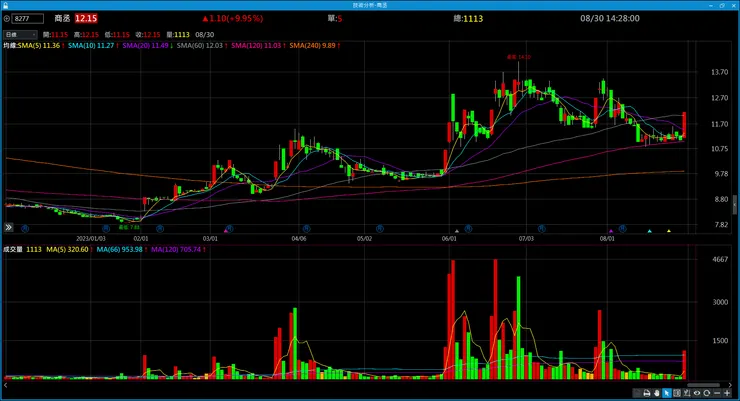The image size is (740, 401).
Task: Select the hand pan tool
Action: click(656, 393)
